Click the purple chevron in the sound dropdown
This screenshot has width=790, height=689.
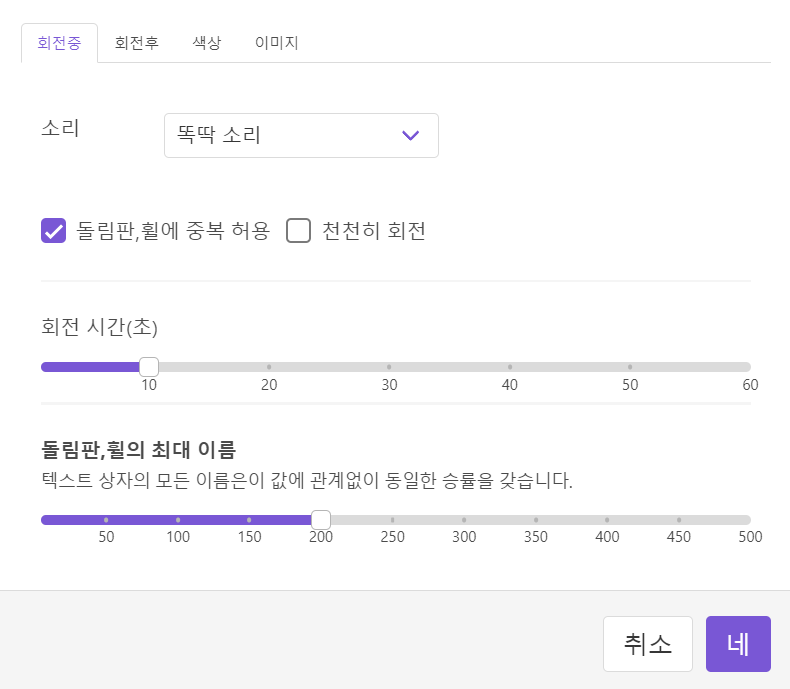coord(411,135)
